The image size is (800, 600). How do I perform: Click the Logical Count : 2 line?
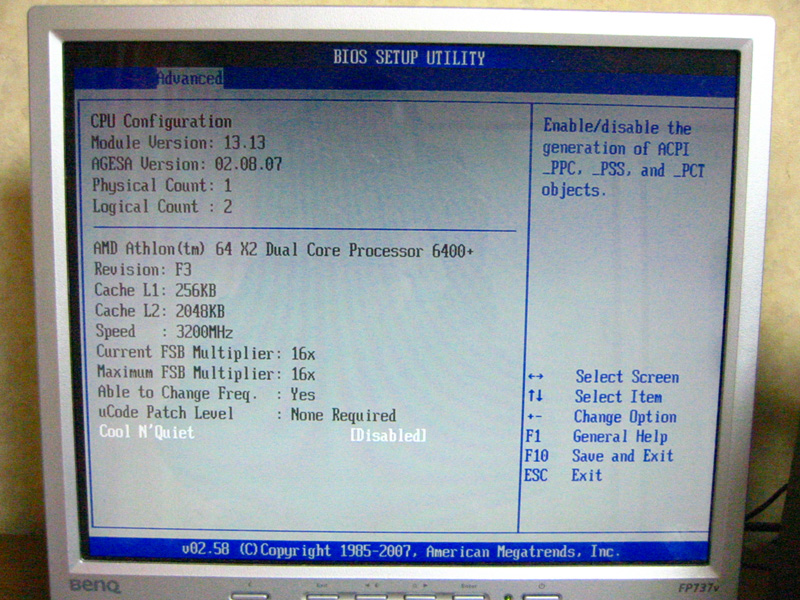162,207
